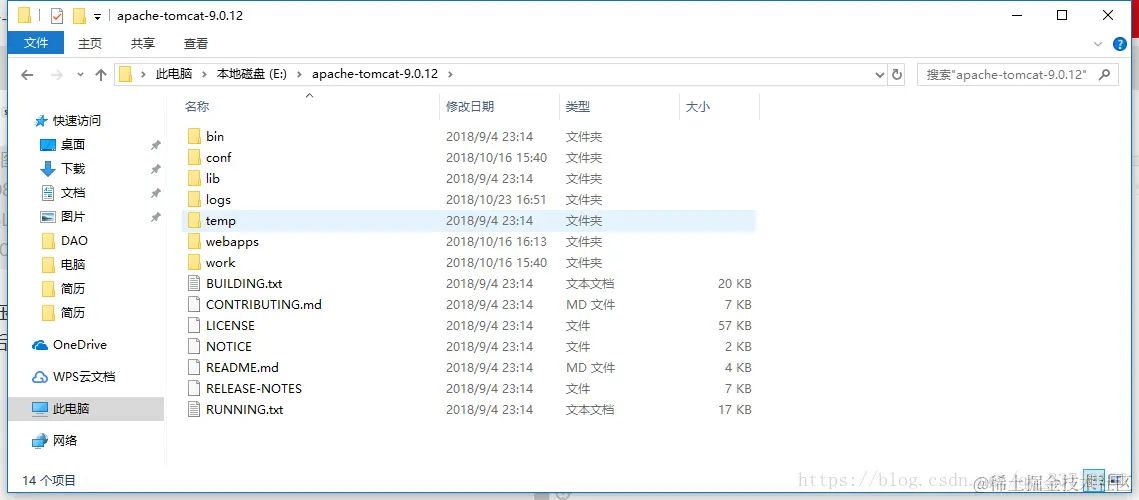Viewport: 1139px width, 500px height.
Task: Select WPS云文档 in the navigation pane
Action: [84, 377]
